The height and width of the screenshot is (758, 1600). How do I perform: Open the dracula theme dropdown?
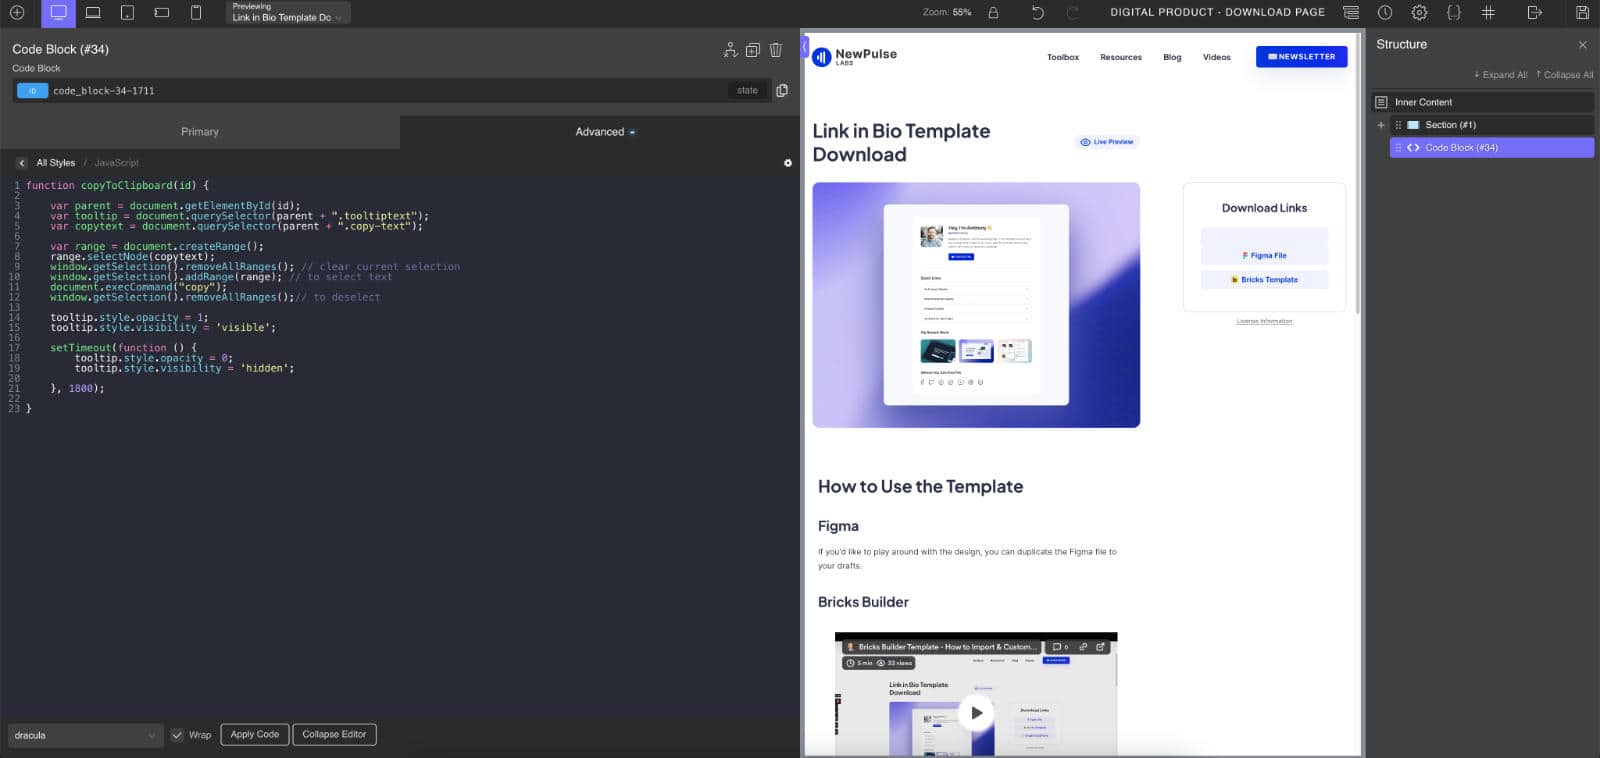(84, 735)
